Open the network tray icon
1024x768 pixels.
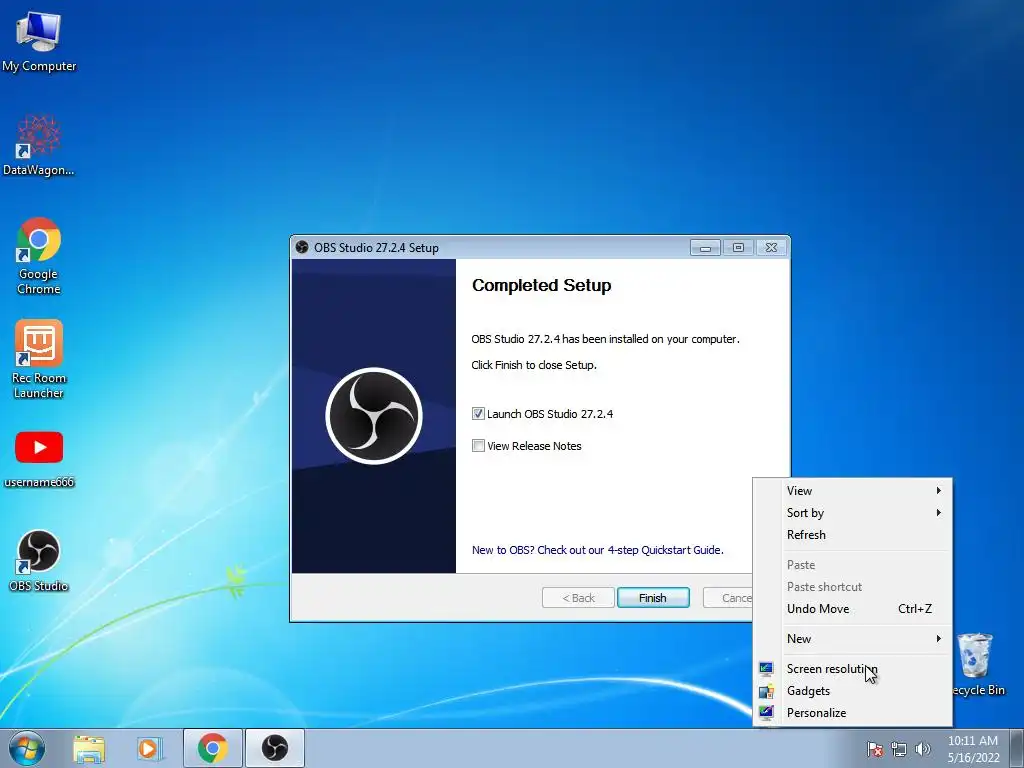[x=899, y=749]
